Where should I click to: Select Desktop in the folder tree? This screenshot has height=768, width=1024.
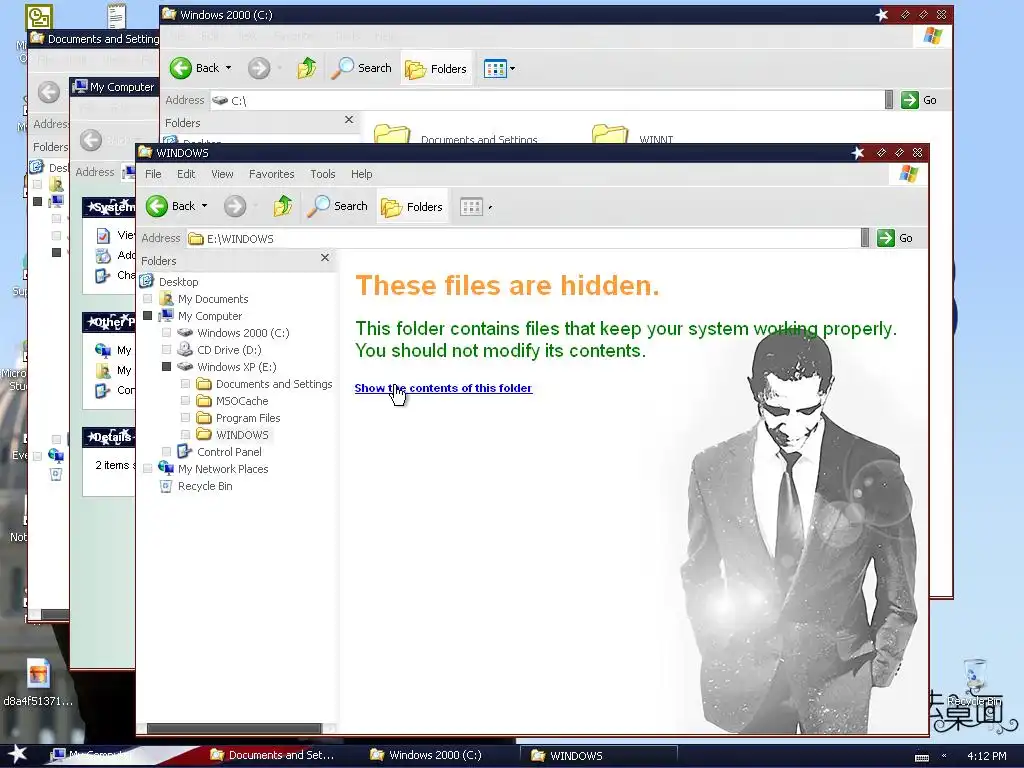coord(178,282)
